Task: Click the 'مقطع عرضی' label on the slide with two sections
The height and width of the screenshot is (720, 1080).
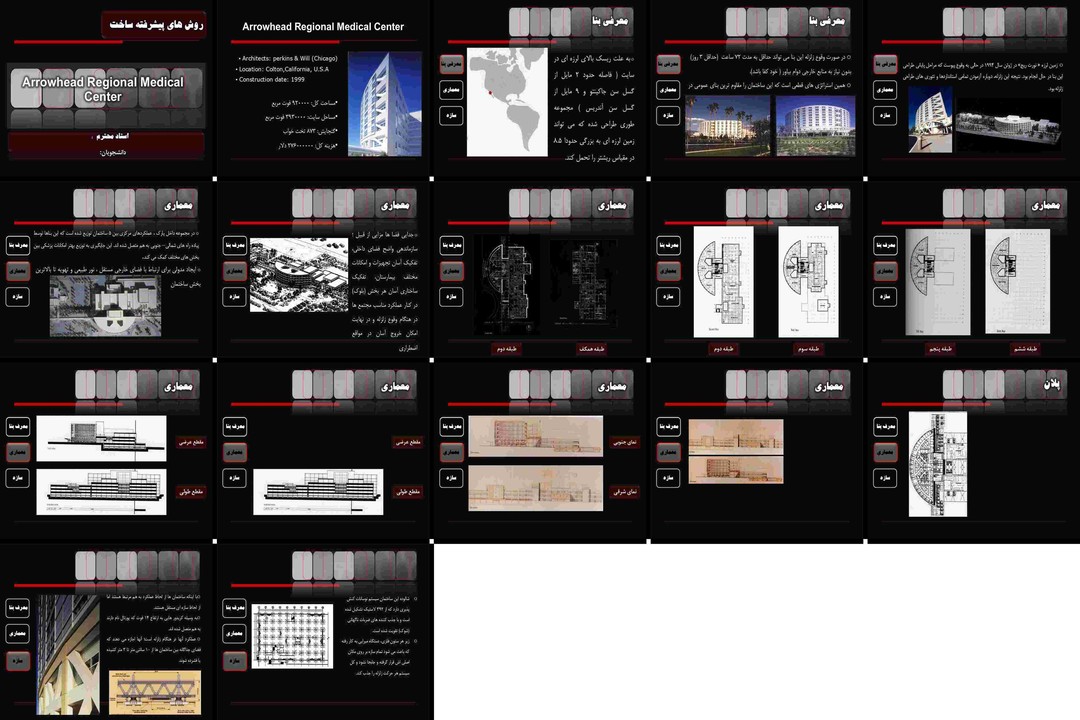Action: (191, 442)
